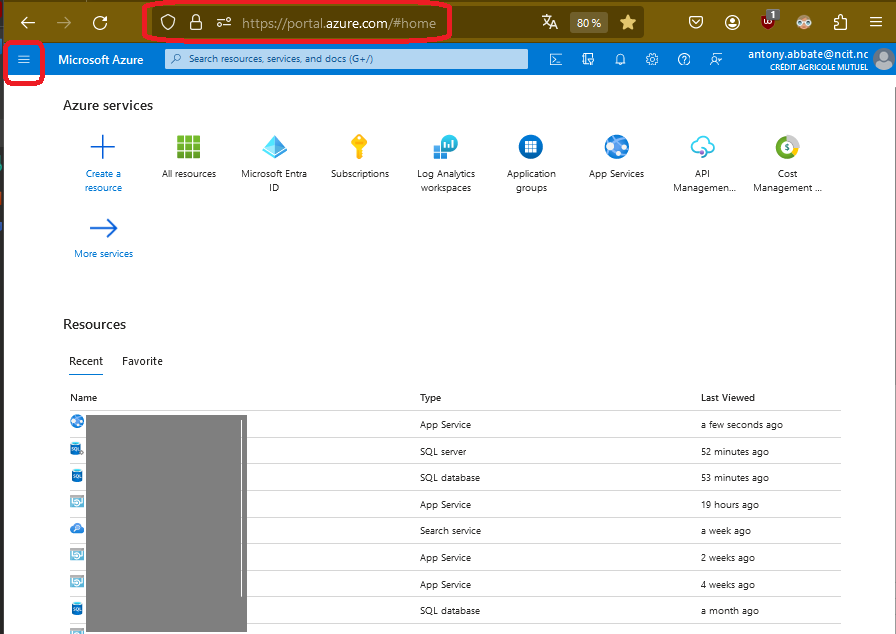Go to Subscriptions key icon

[360, 148]
